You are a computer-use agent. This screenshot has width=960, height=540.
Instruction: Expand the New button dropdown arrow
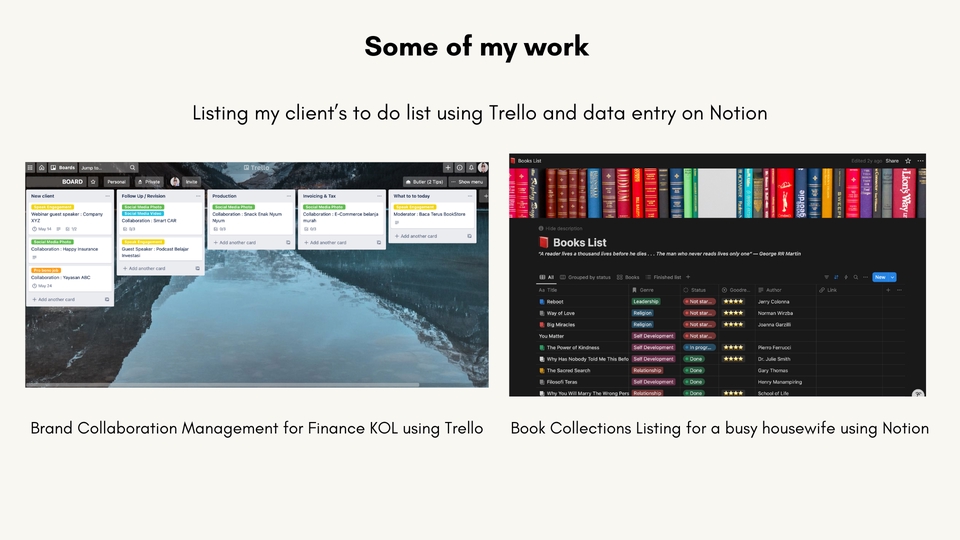tap(892, 277)
